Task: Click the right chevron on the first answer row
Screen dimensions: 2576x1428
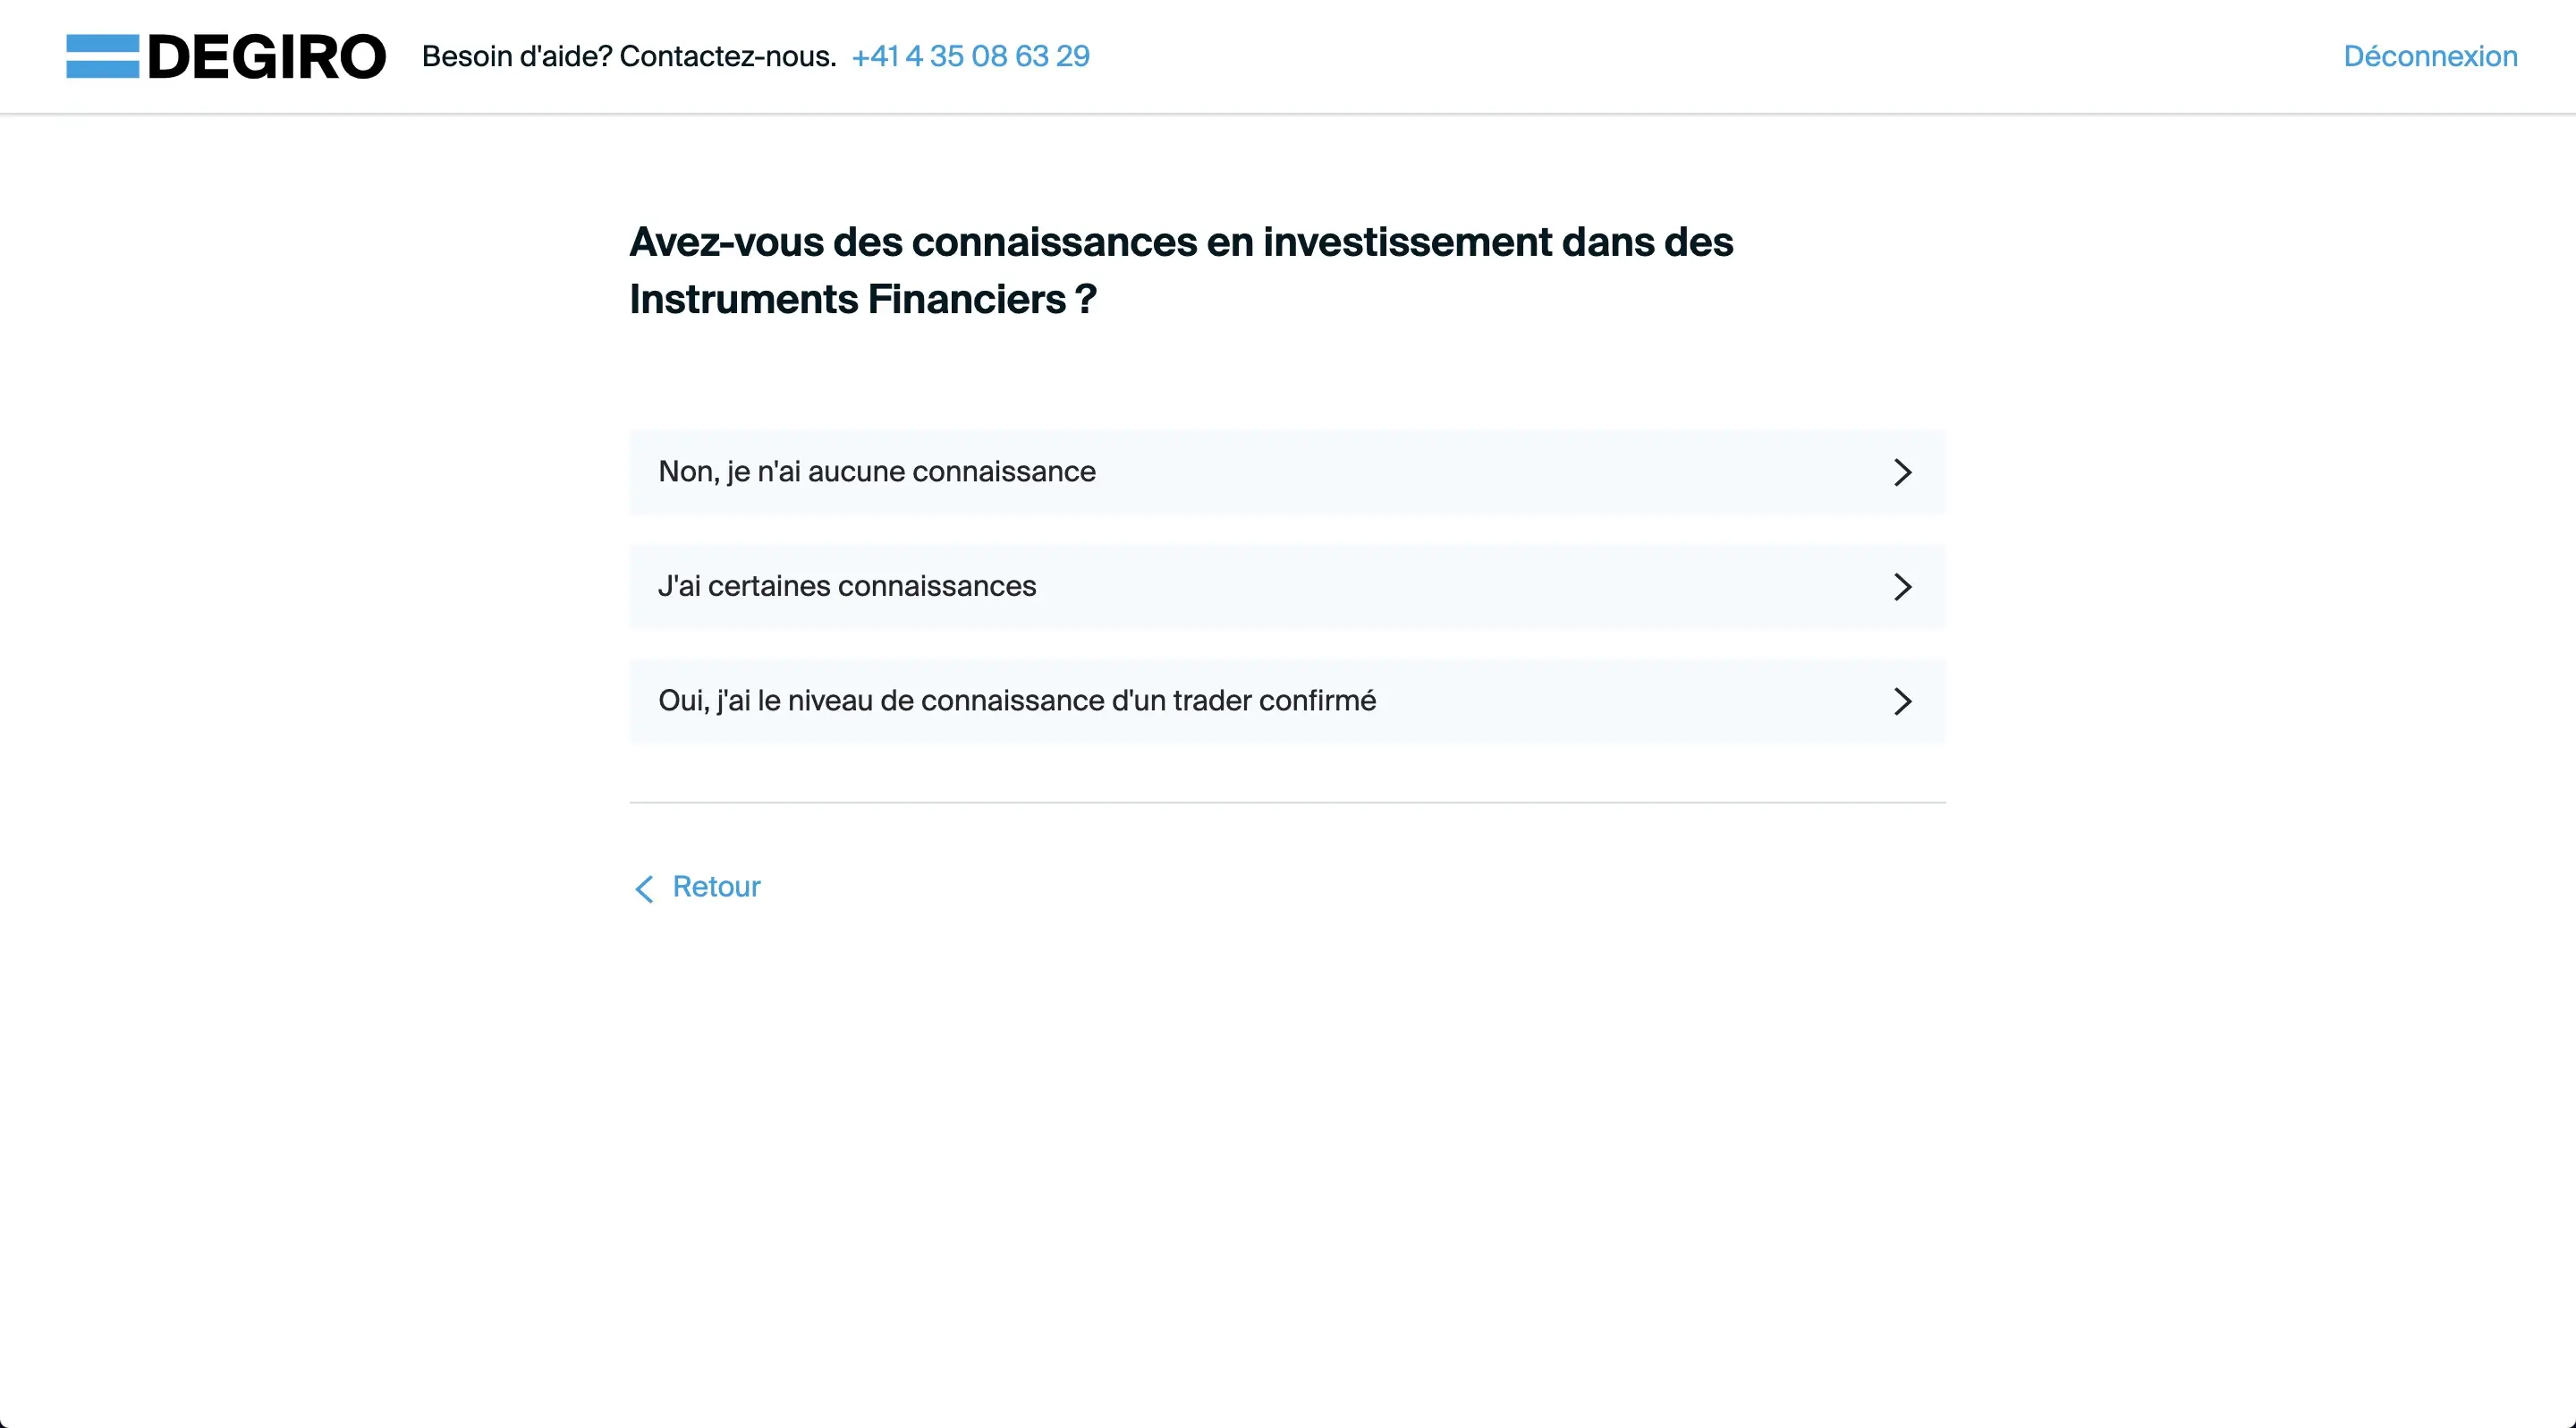Action: point(1903,472)
